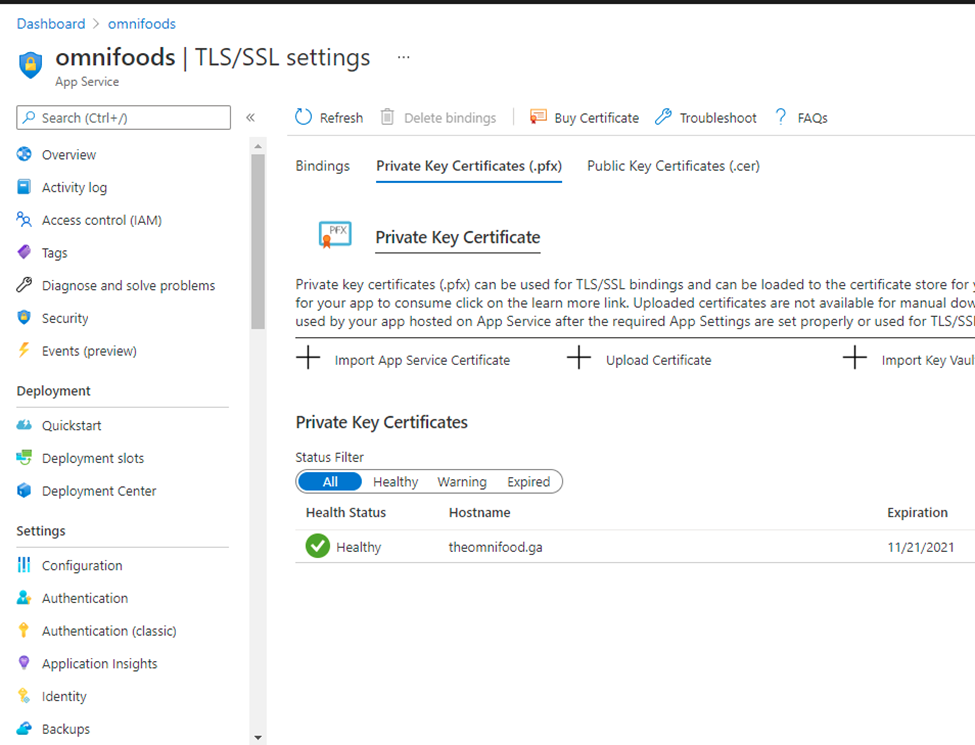Click sidebar scroll down arrow
Viewport: 975px width, 745px height.
258,738
